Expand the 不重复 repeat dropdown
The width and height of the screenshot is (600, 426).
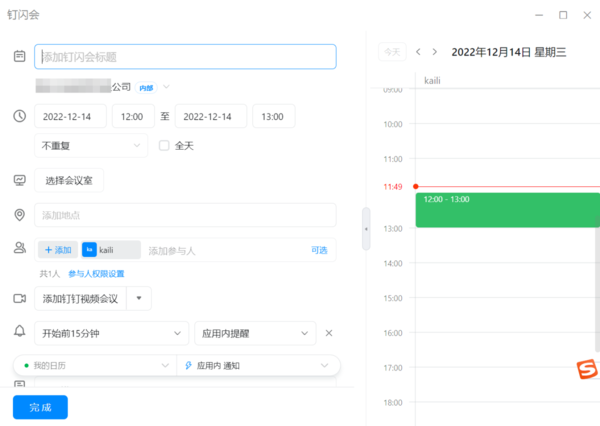91,146
